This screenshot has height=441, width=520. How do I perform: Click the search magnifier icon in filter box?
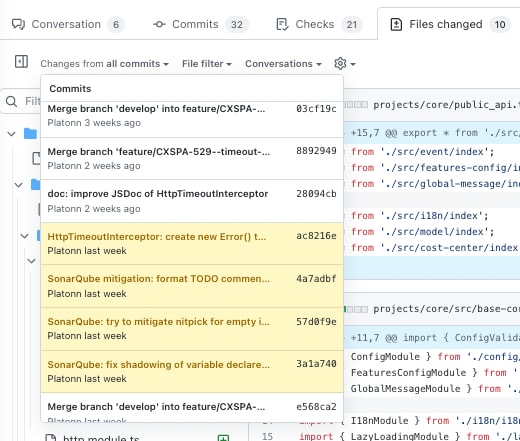pyautogui.click(x=12, y=101)
